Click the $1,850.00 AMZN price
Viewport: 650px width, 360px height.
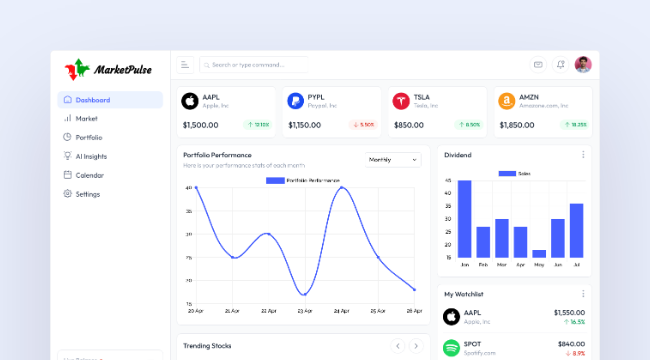click(517, 125)
